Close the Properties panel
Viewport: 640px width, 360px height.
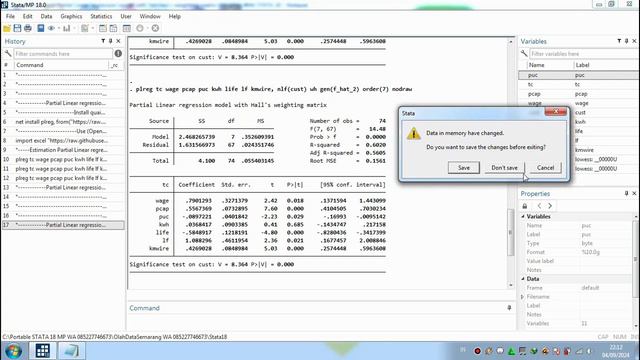tap(634, 193)
